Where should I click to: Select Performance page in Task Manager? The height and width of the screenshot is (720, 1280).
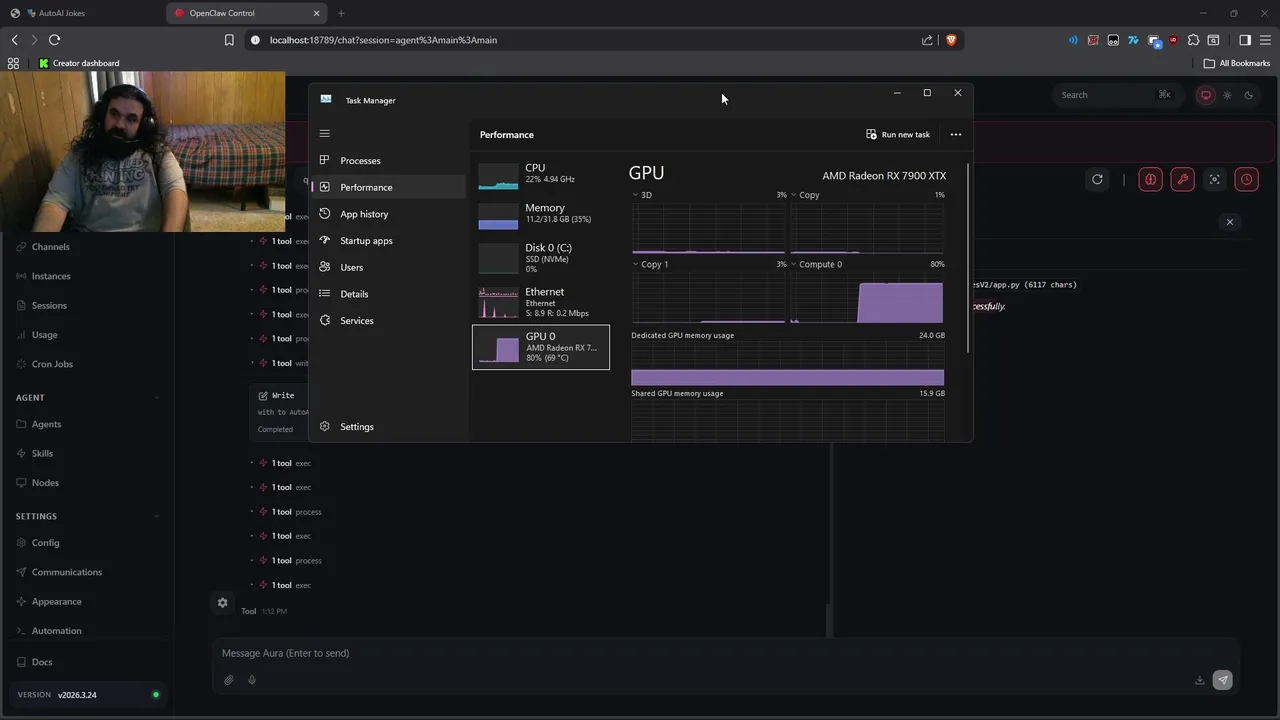tap(388, 187)
